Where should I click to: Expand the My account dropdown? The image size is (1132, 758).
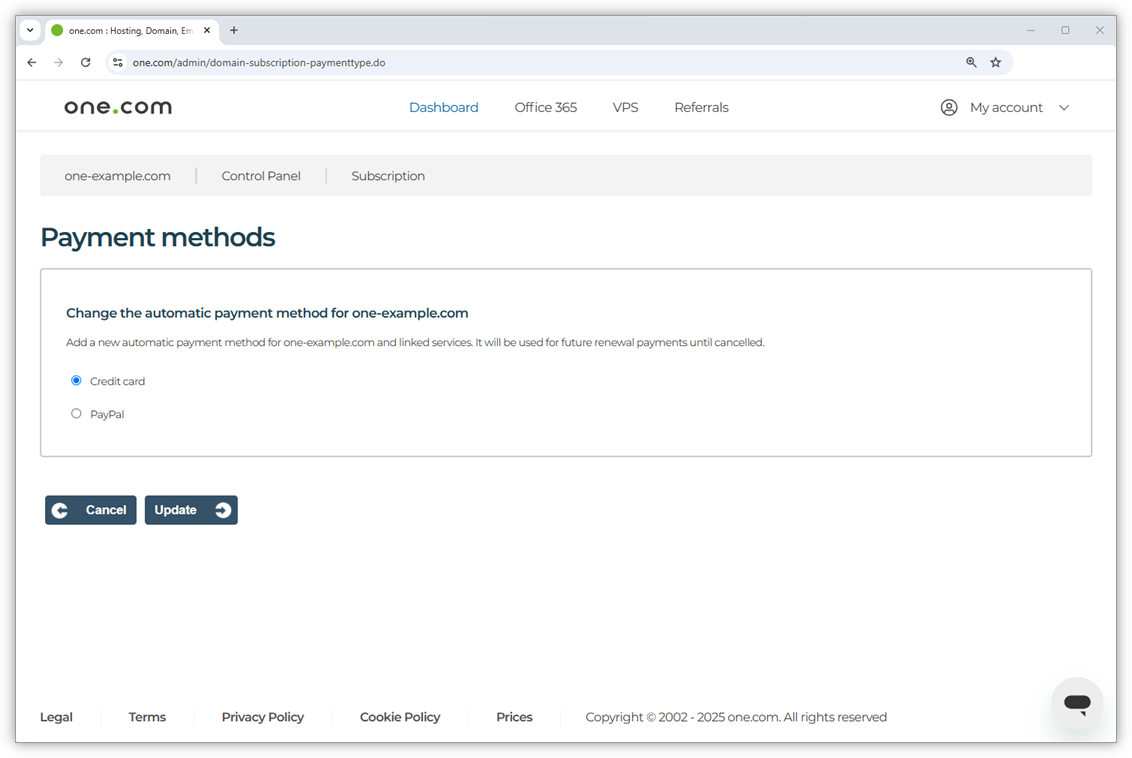(1064, 107)
